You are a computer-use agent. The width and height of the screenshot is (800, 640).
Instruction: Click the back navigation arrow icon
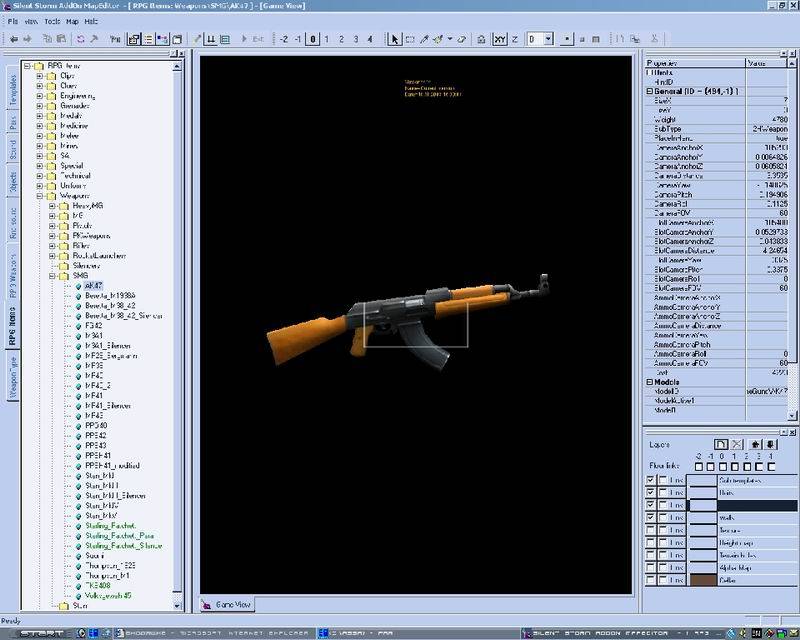pyautogui.click(x=14, y=39)
